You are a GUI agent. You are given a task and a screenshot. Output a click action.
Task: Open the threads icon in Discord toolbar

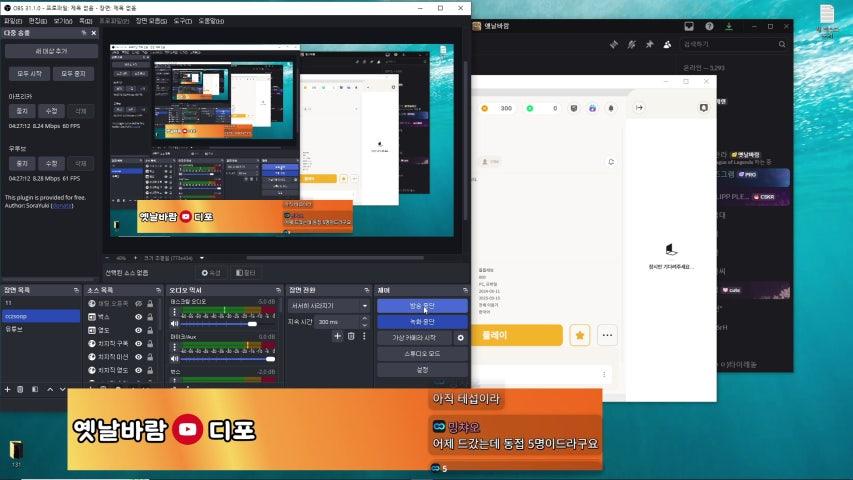tap(614, 45)
